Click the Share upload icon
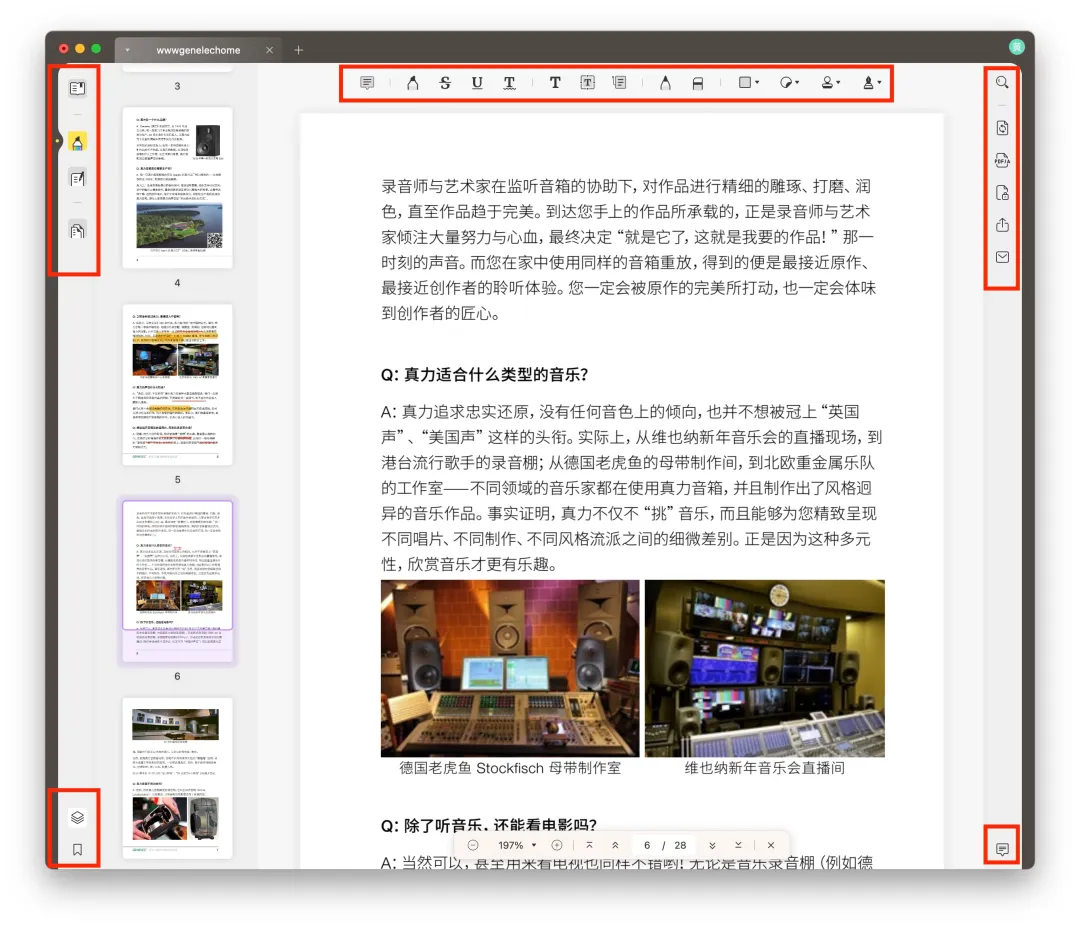1080x929 pixels. point(1002,225)
